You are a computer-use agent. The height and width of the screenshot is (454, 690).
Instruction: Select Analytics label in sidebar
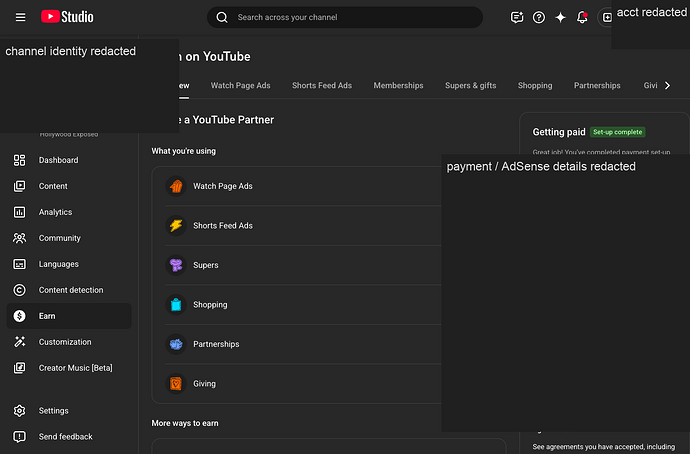tap(55, 212)
